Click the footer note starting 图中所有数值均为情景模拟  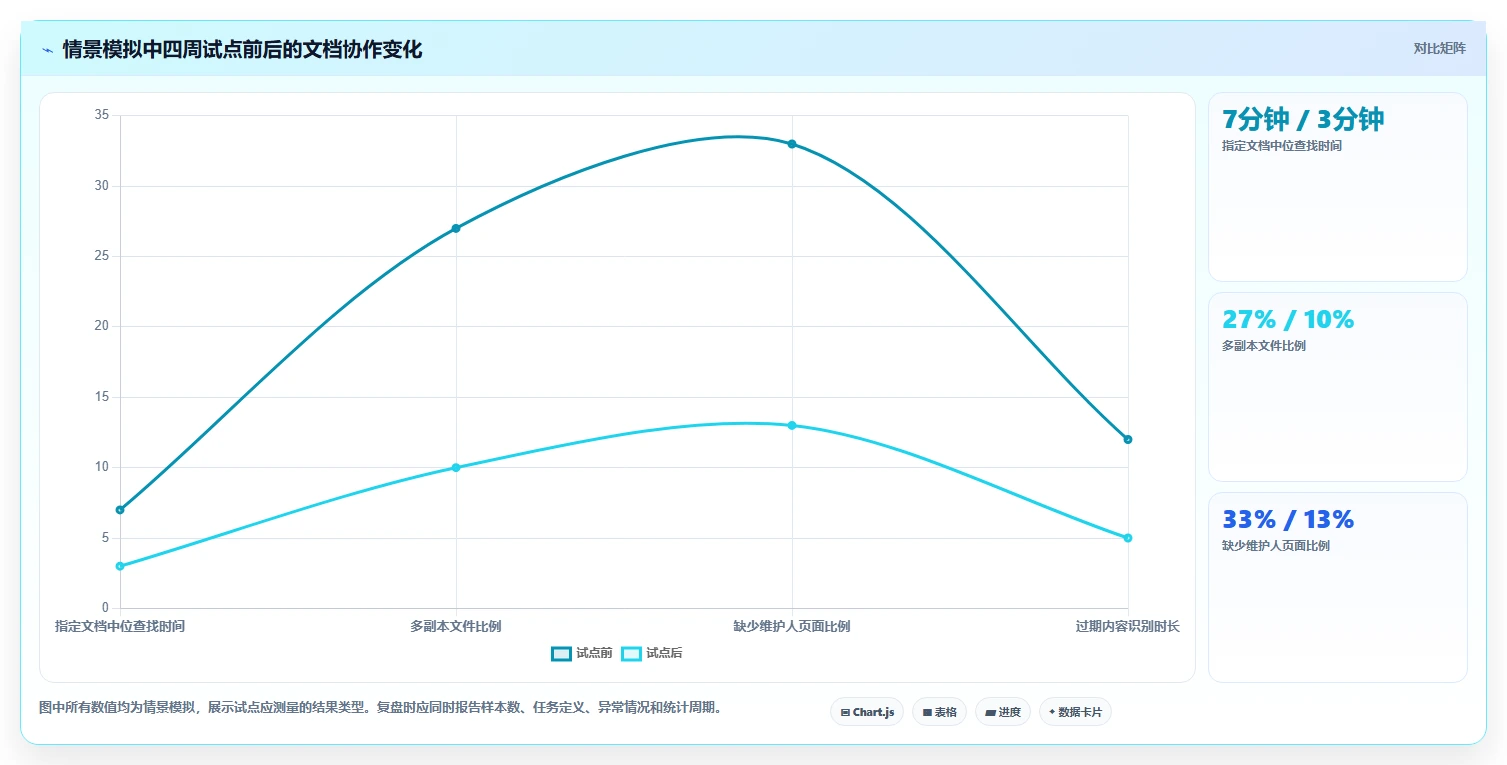click(x=381, y=707)
